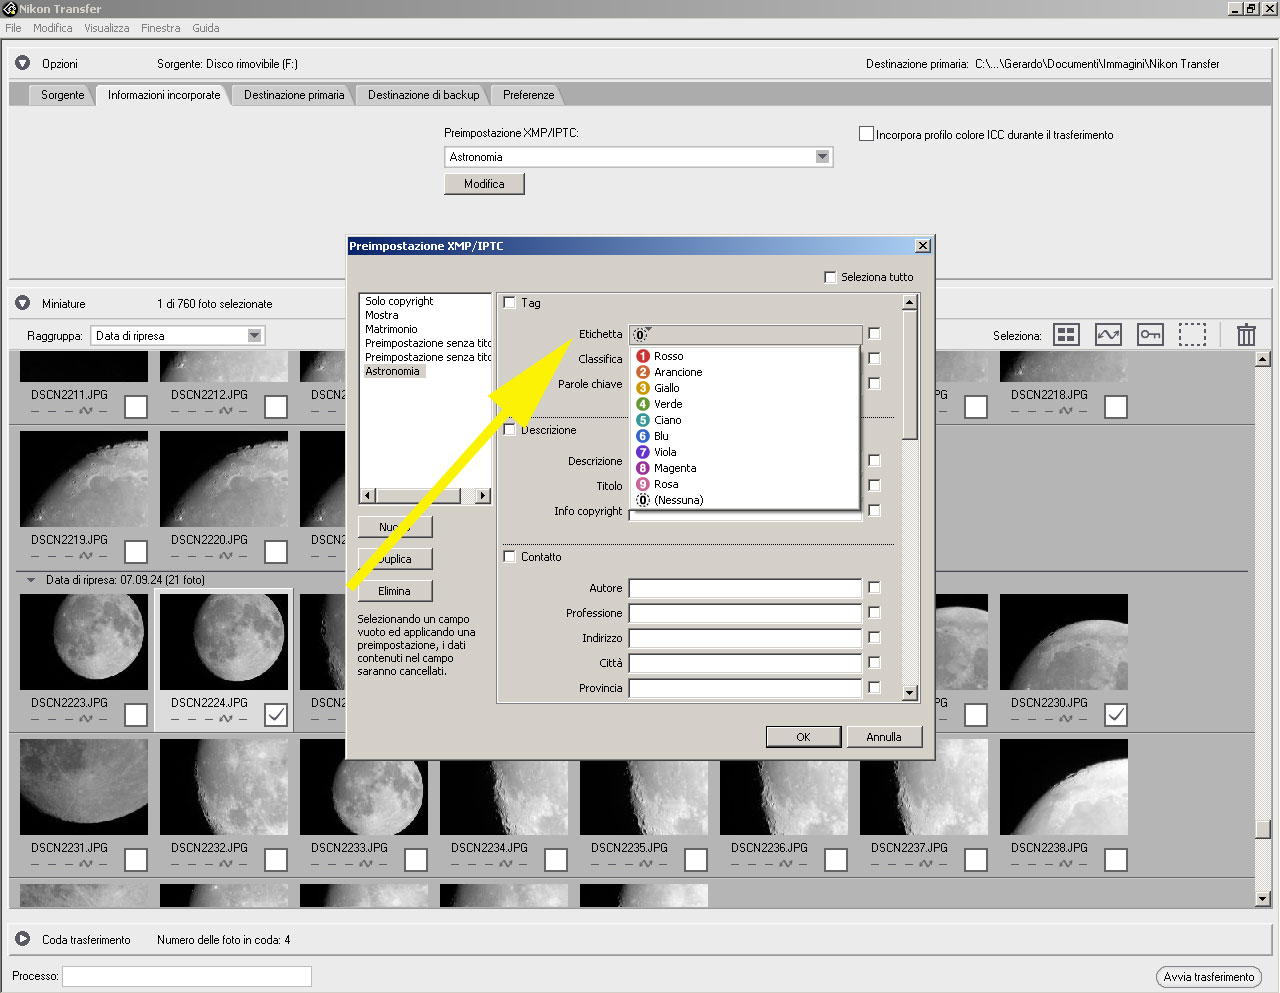
Task: Check the box beside Etichetta field
Action: 874,334
